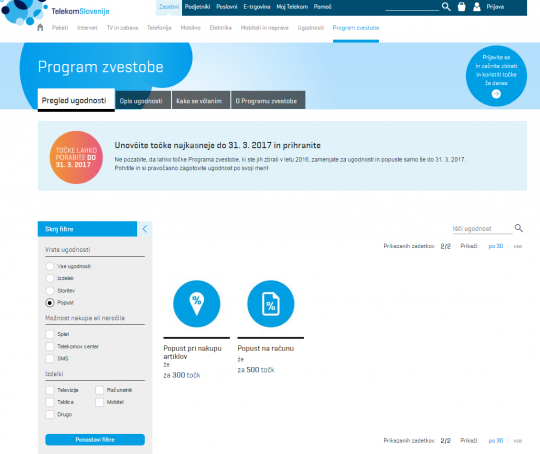Open the Popust pri nakupu artiklov icon
Screen dimensions: 540x454
(196, 303)
